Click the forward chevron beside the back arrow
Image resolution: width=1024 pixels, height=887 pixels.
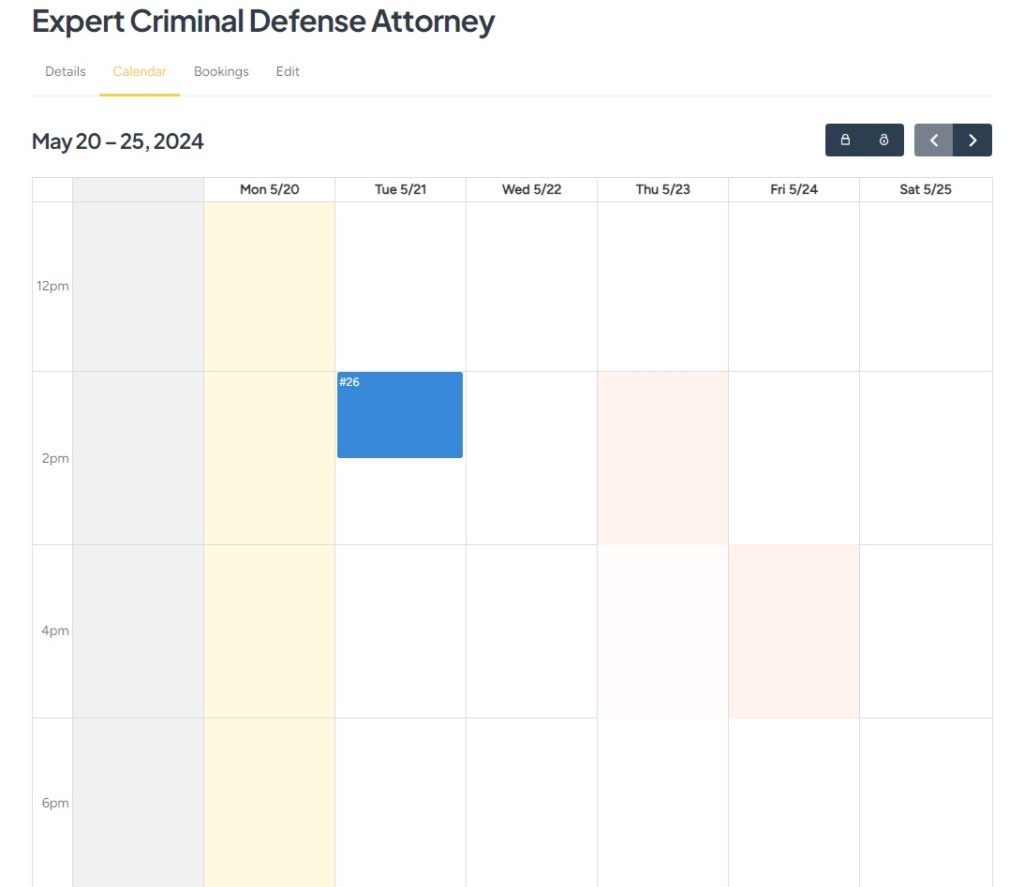972,140
